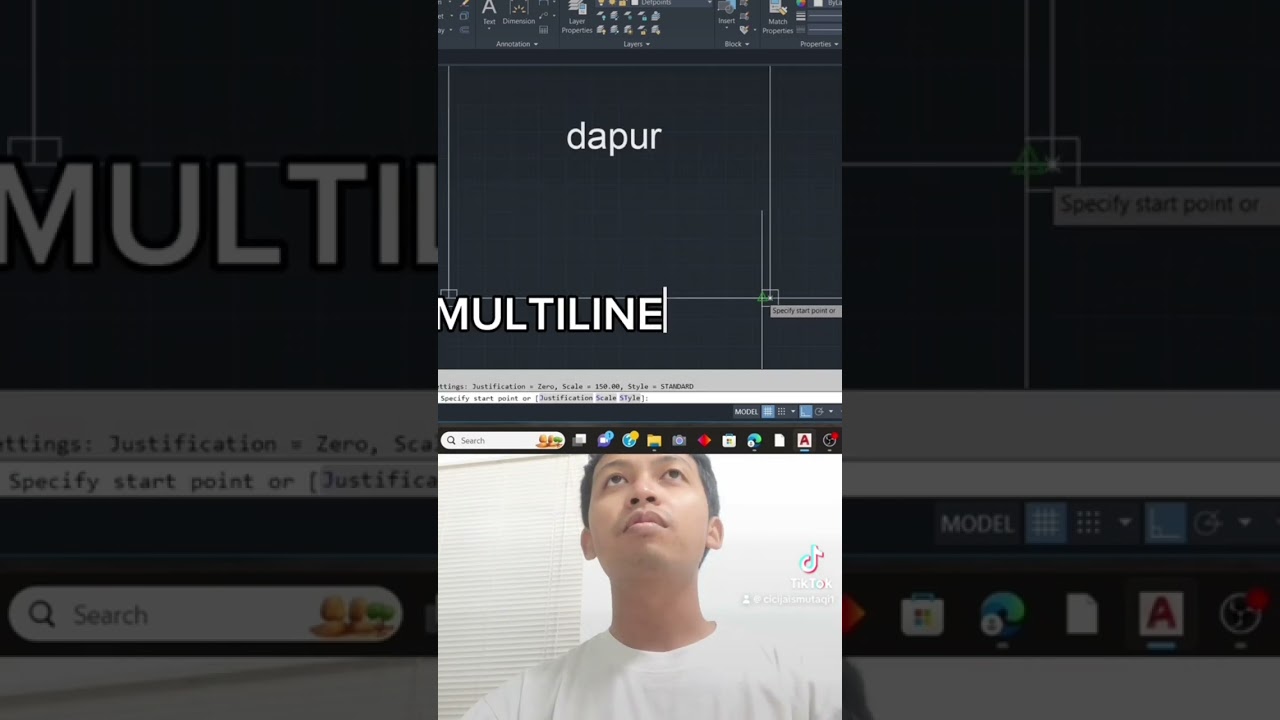Screen dimensions: 1280x720
Task: Click the Edit Attributes icon
Action: (x=744, y=30)
